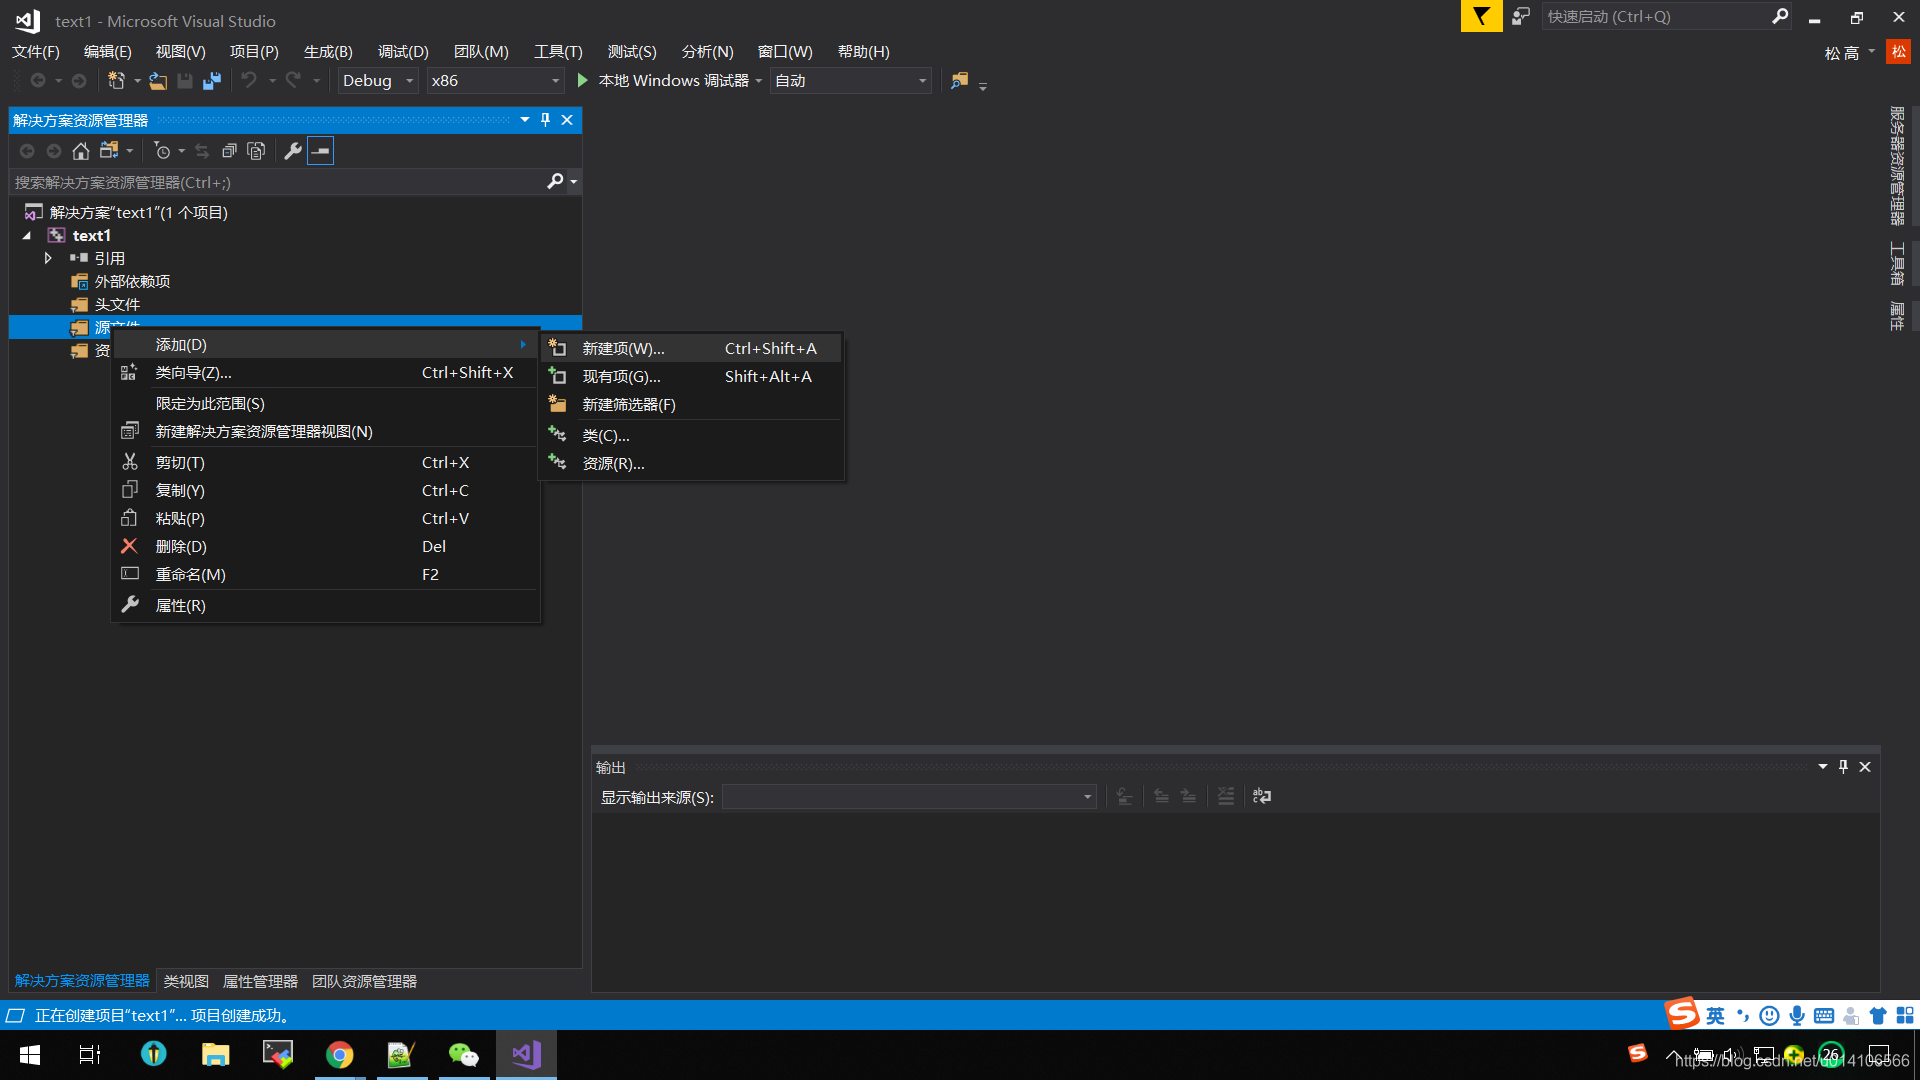This screenshot has height=1080, width=1920.
Task: Toggle the pin on Solution Explorer panel
Action: [x=545, y=120]
